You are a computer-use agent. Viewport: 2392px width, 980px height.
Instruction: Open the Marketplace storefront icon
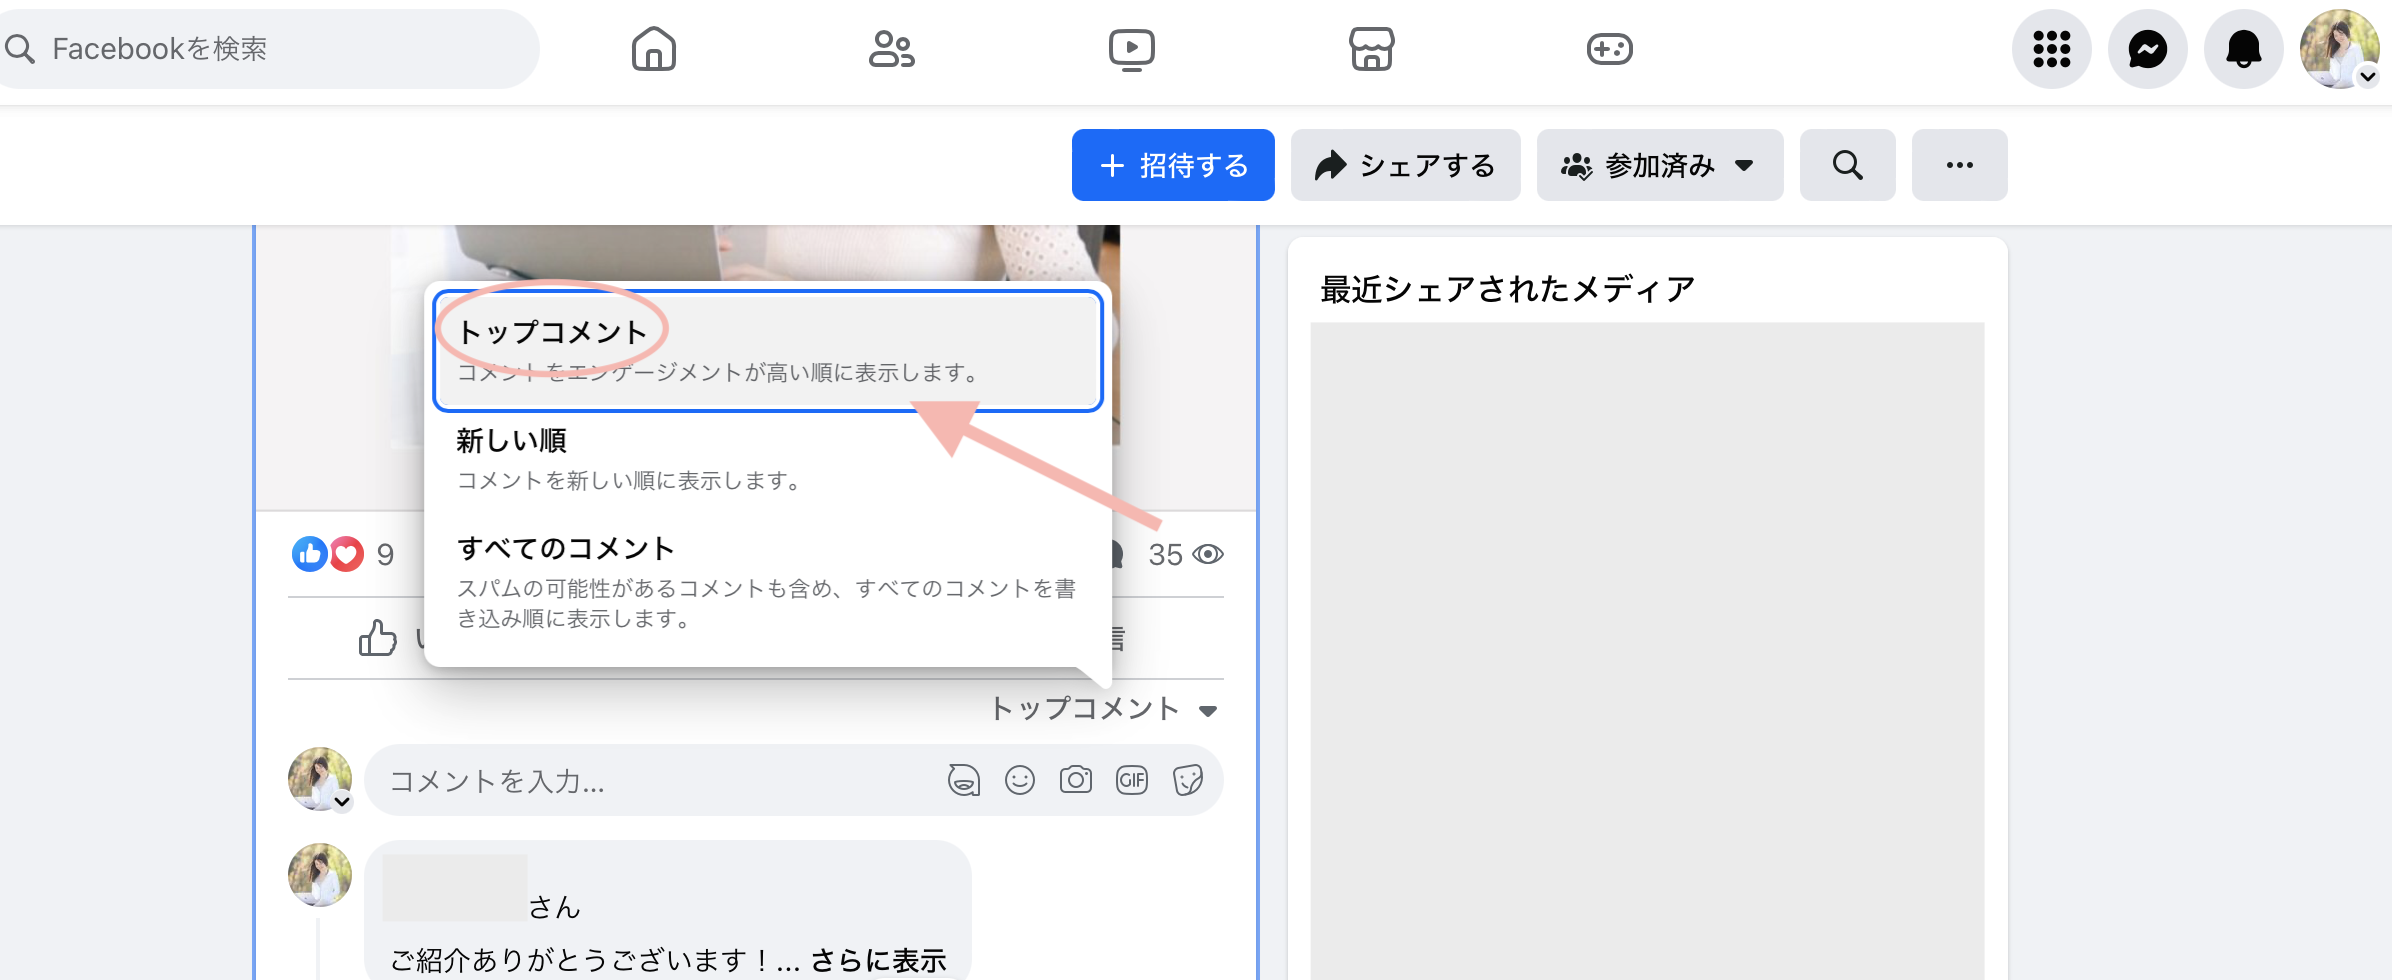point(1371,49)
